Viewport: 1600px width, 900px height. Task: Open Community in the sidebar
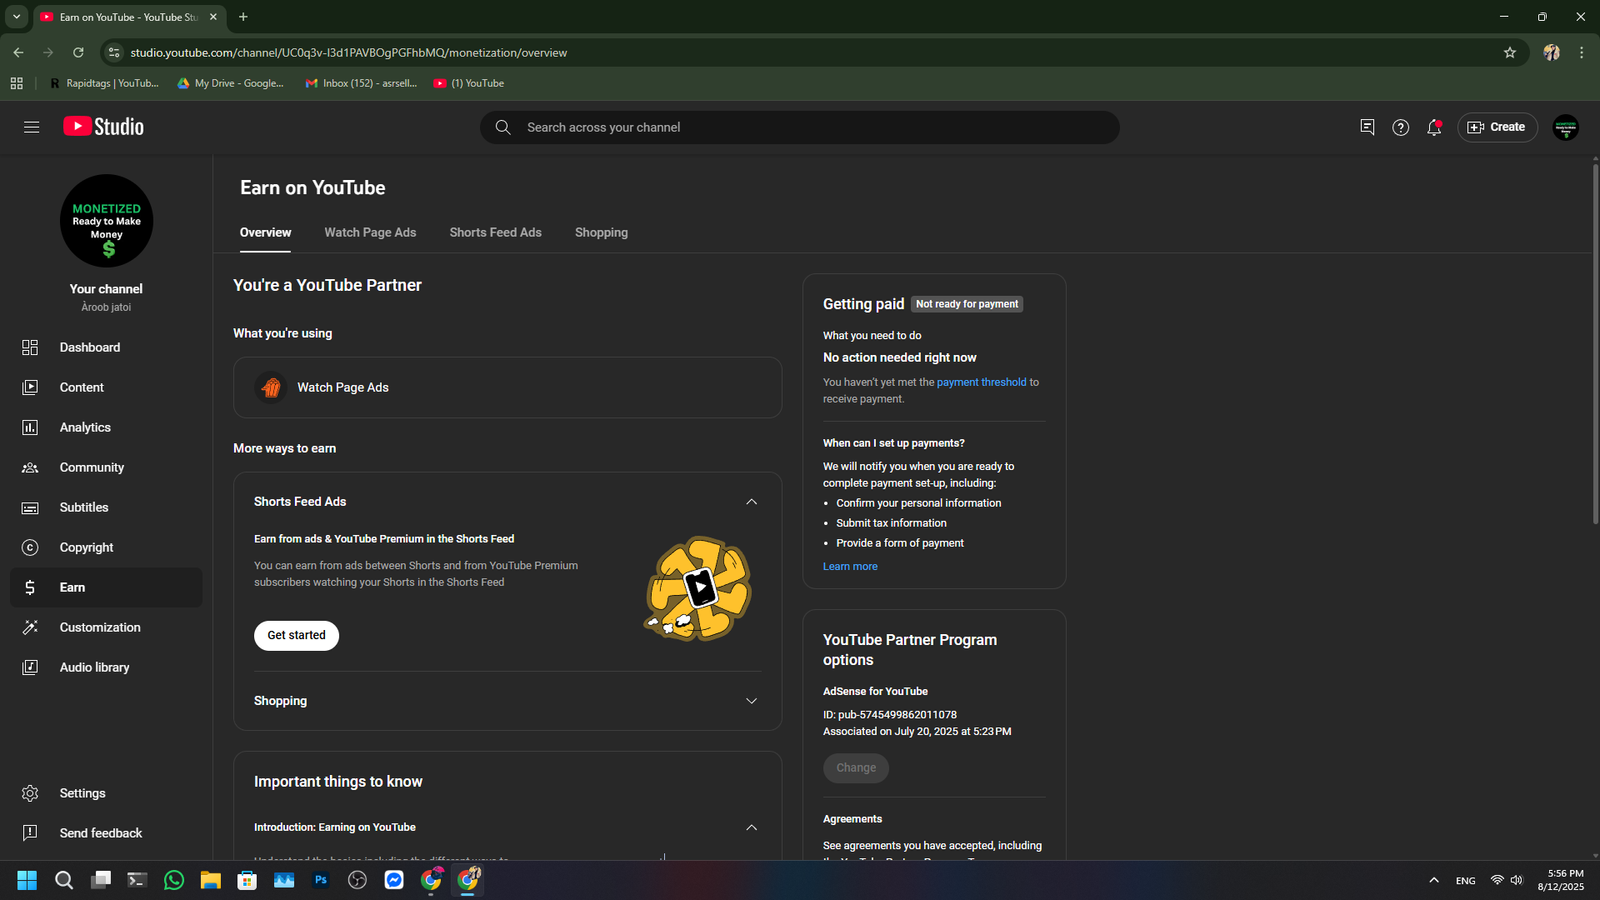pos(106,467)
